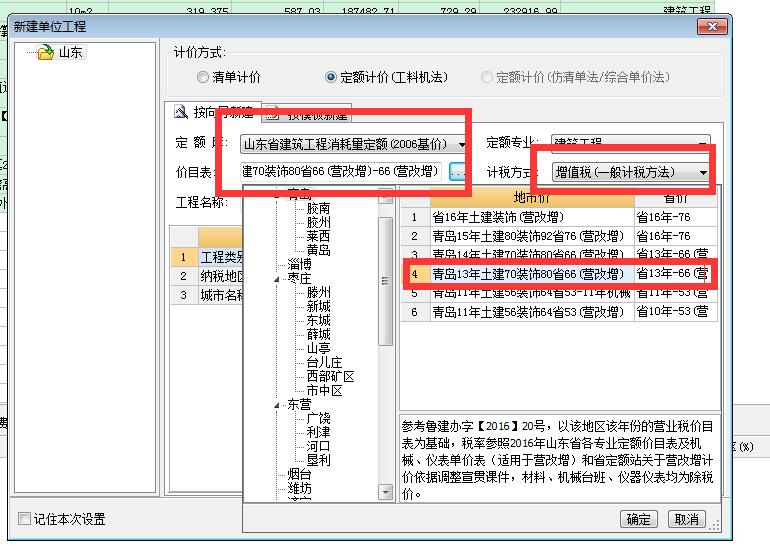The width and height of the screenshot is (770, 546).
Task: Toggle 记住本次设置 checkbox
Action: tap(24, 519)
